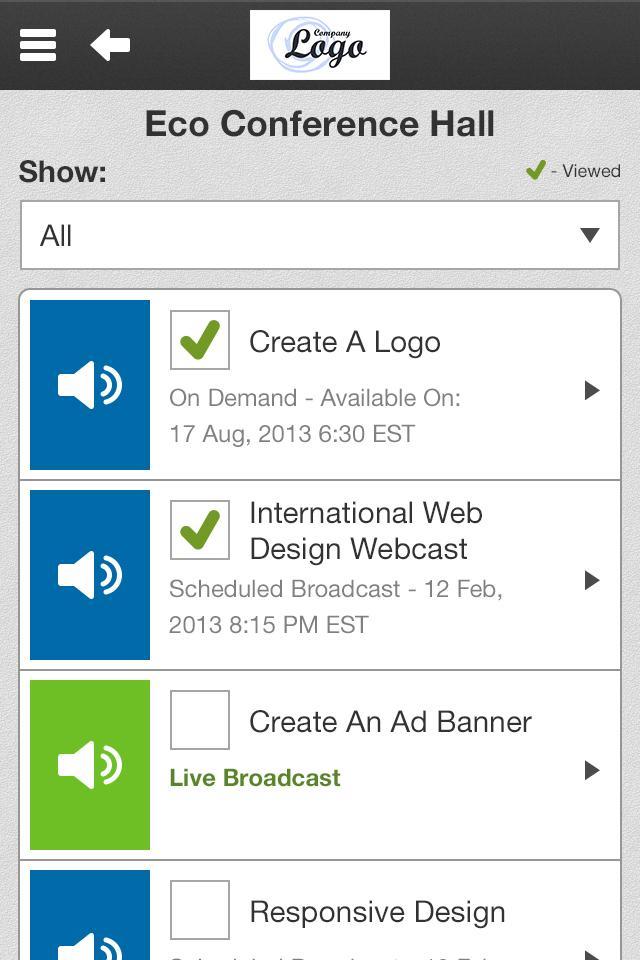Uncheck the Create A Logo checkbox
The image size is (640, 960).
pos(200,340)
